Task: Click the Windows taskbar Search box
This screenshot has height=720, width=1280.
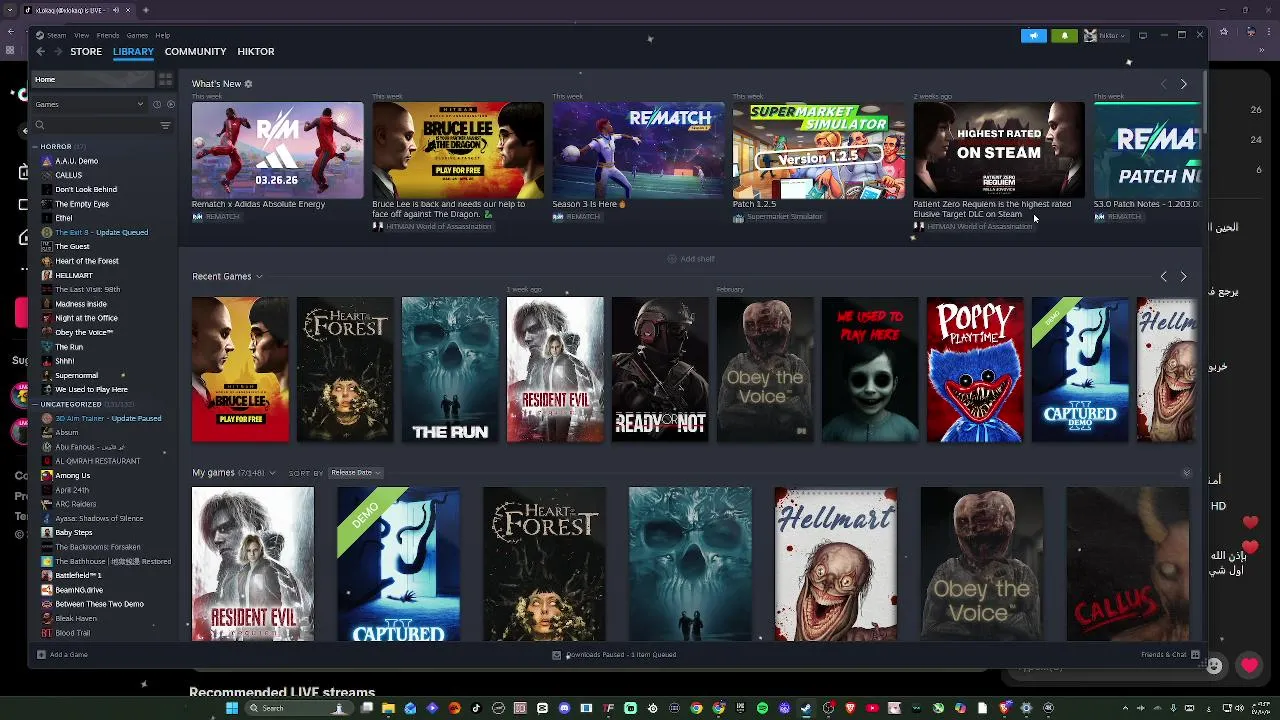Action: (x=297, y=708)
